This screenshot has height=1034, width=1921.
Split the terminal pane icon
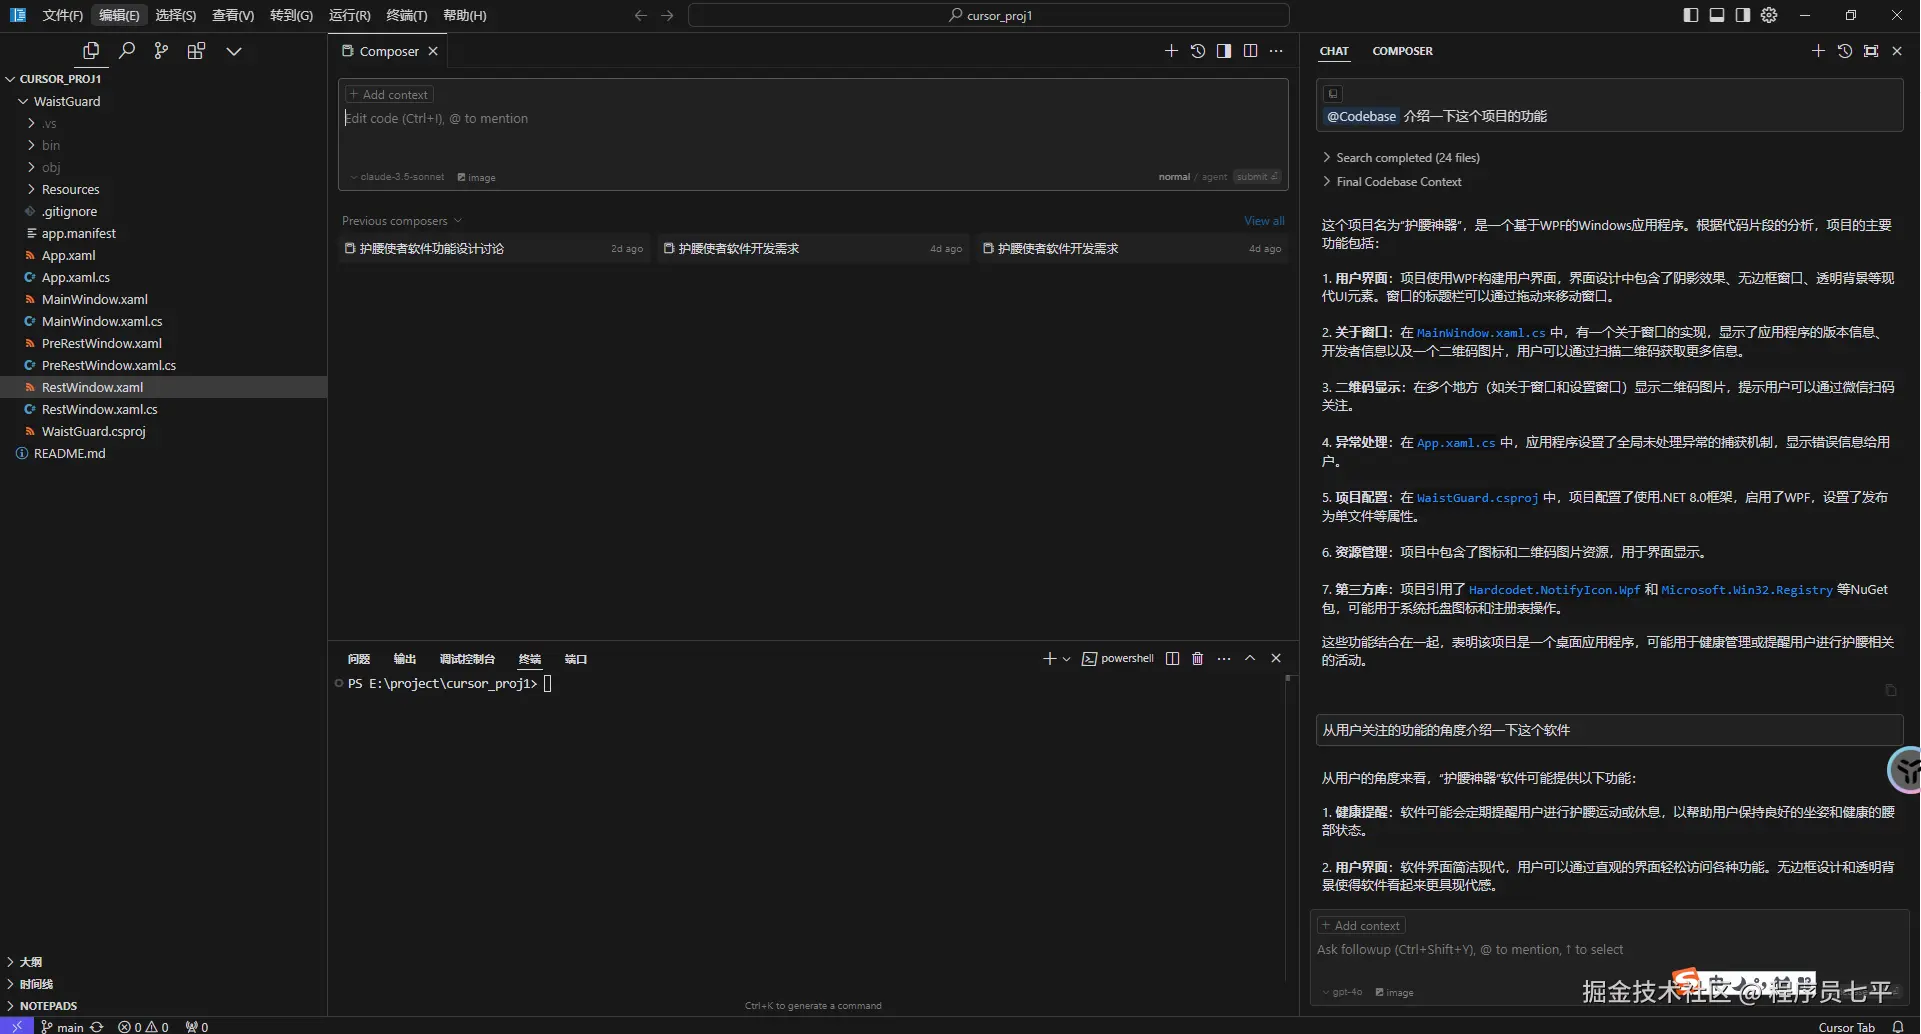click(1172, 659)
